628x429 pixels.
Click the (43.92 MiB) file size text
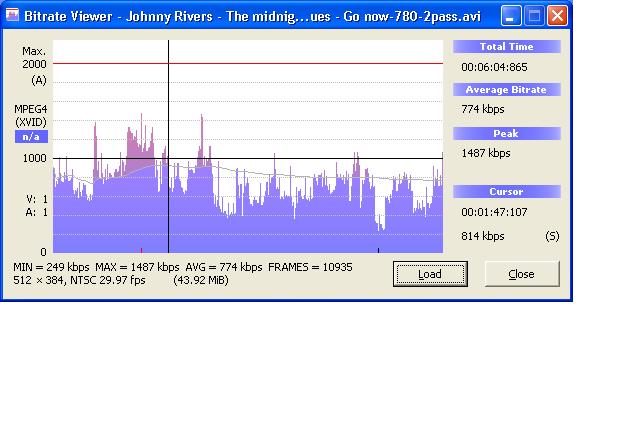coord(201,280)
